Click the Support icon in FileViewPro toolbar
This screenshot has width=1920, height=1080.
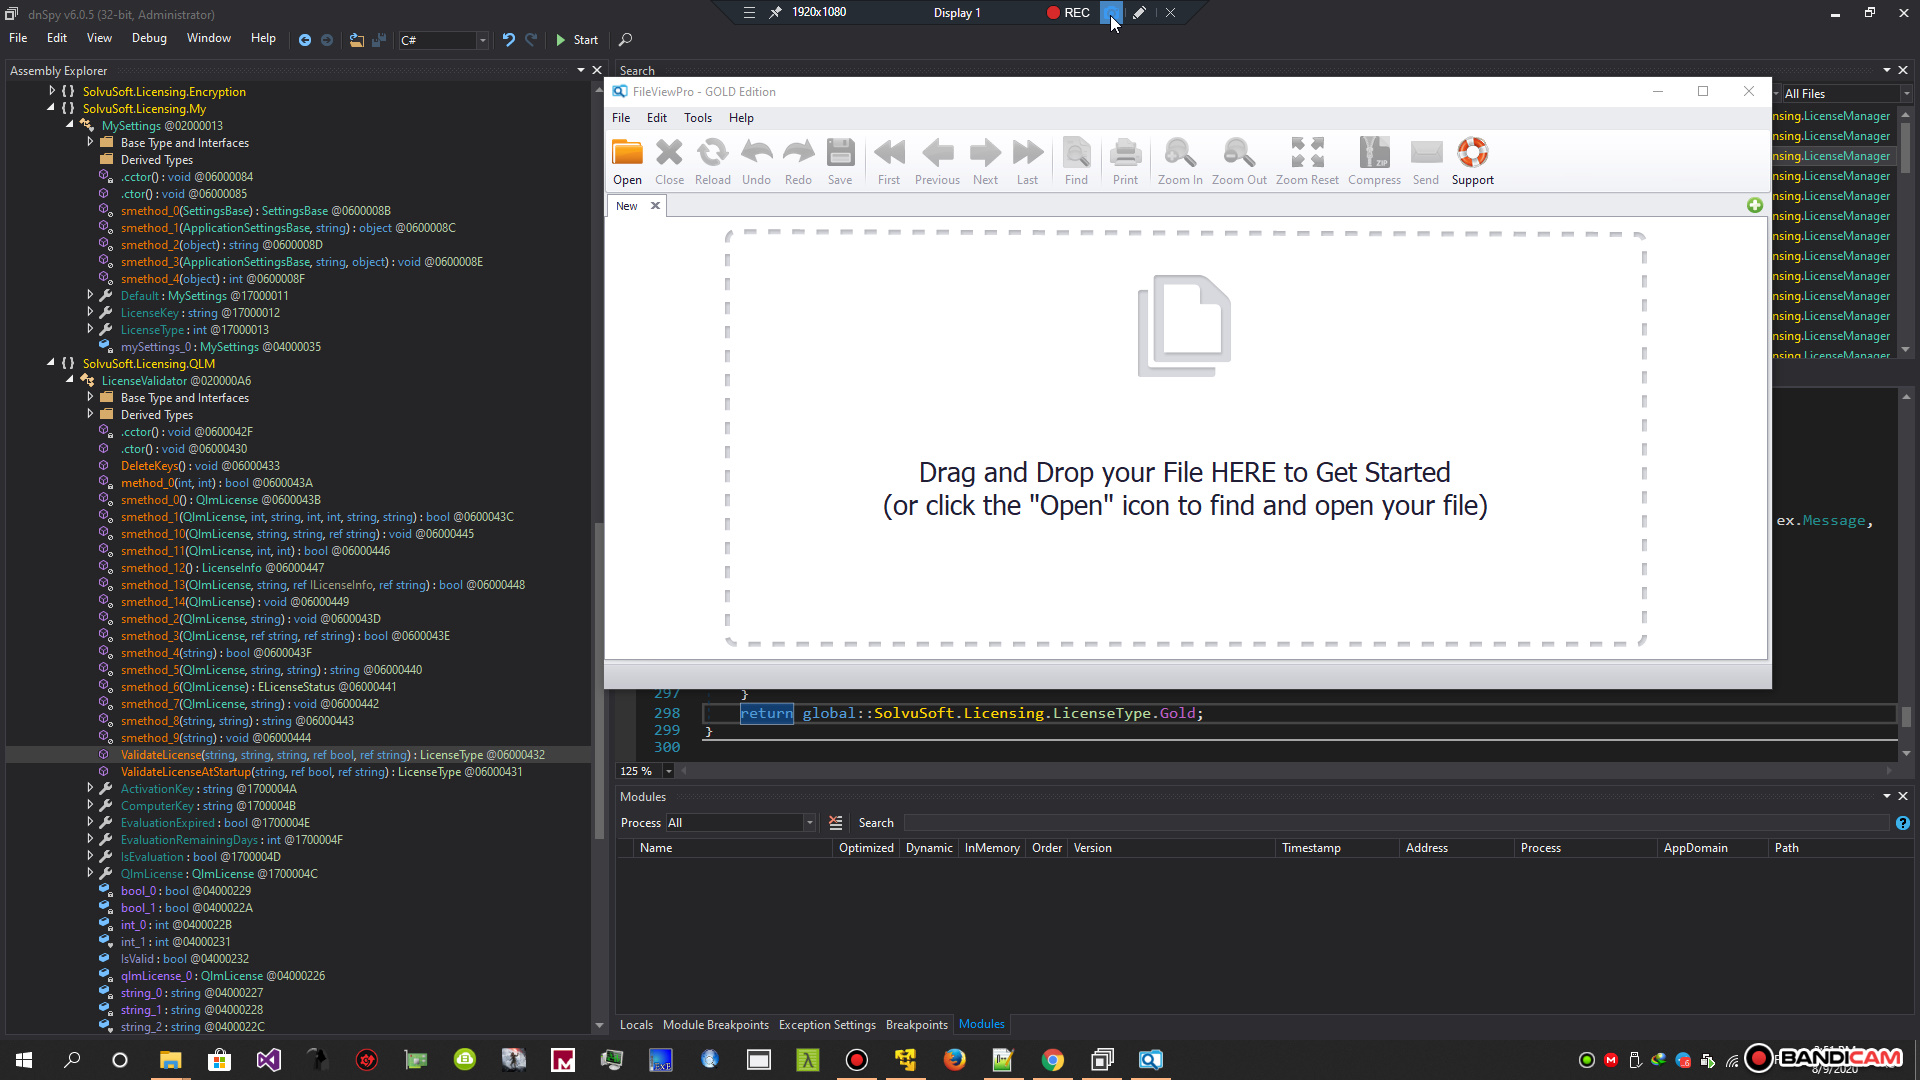tap(1473, 152)
